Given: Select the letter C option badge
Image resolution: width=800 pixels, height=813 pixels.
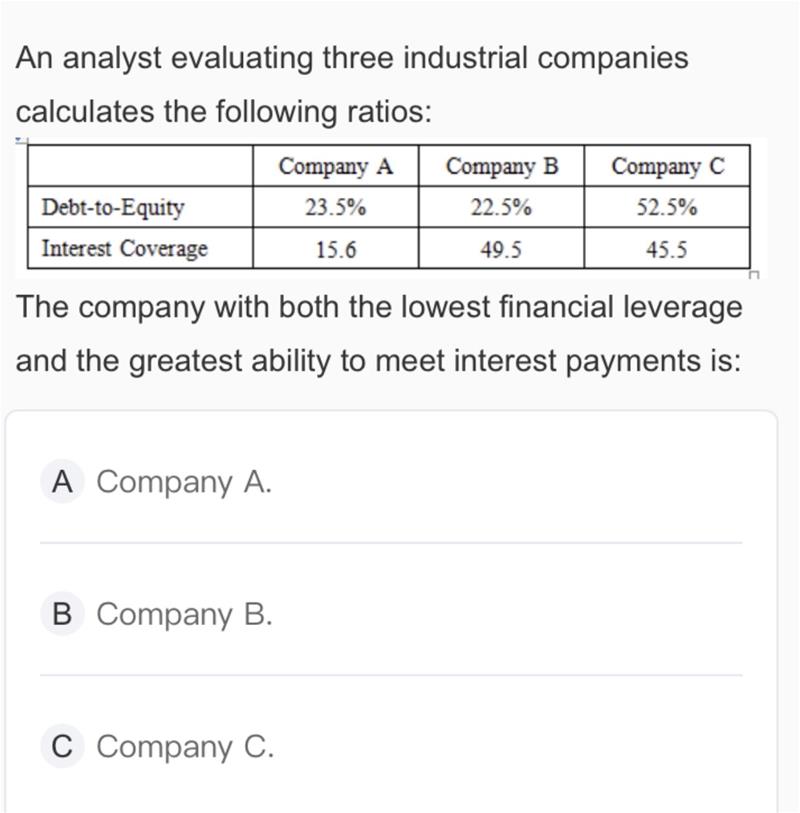Looking at the screenshot, I should coord(61,746).
